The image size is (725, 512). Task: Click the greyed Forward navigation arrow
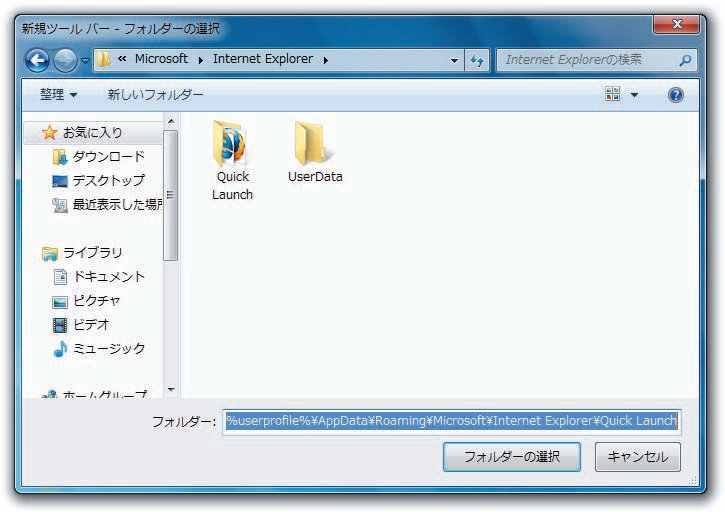[65, 60]
